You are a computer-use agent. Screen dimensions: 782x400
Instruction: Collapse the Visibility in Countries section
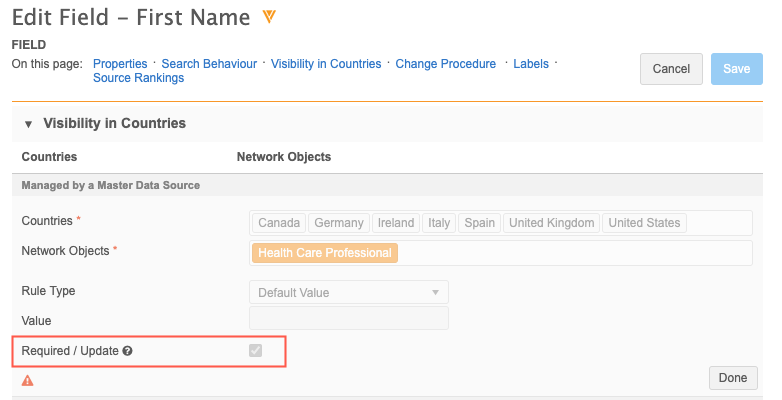(x=28, y=124)
